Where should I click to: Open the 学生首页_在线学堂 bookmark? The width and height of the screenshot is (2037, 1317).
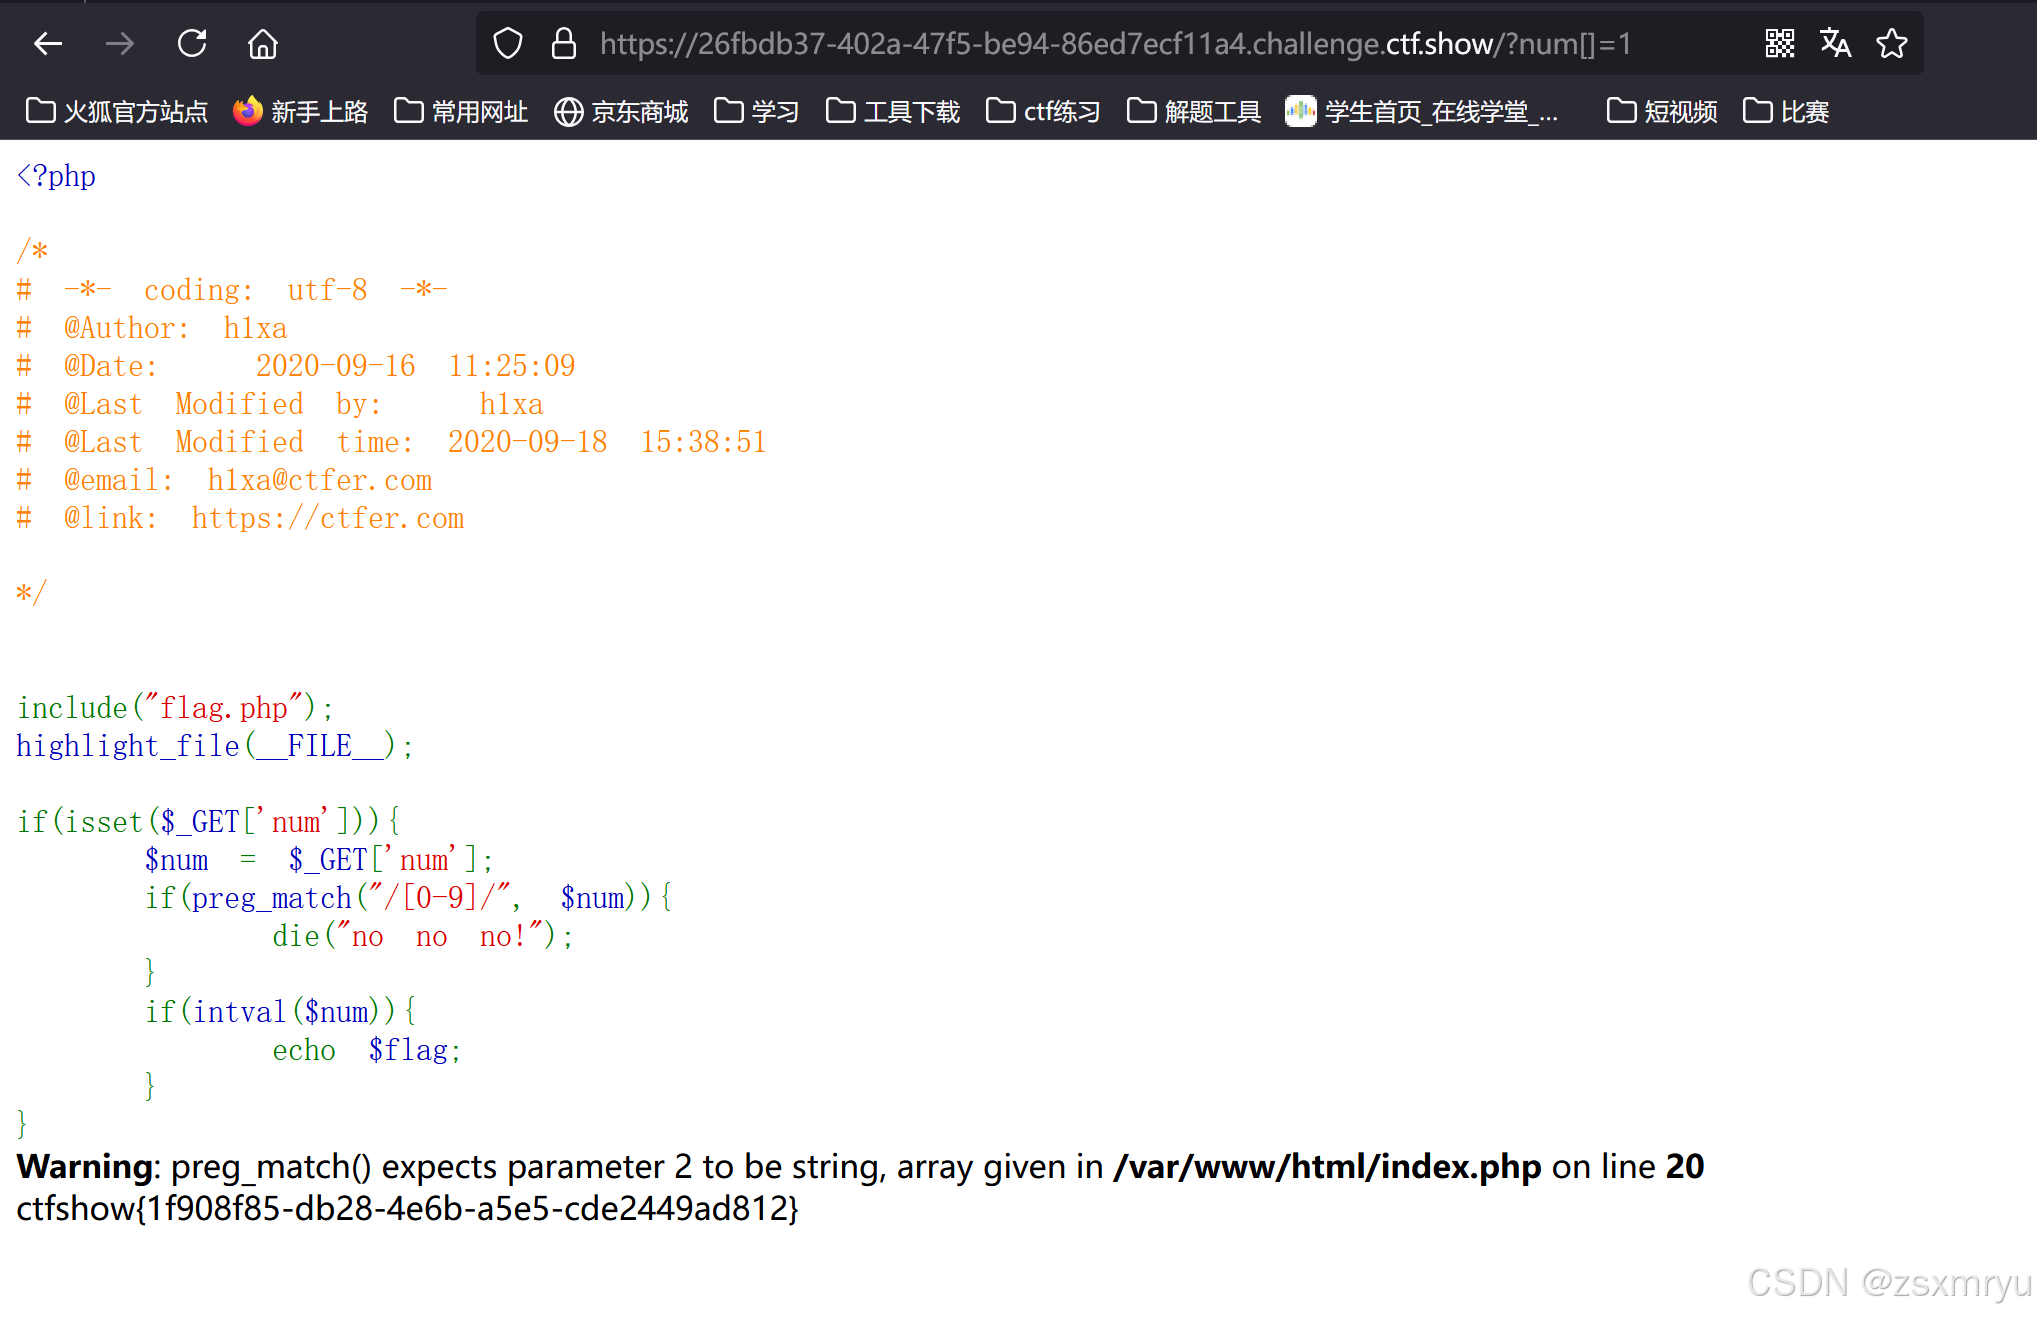pos(1421,112)
